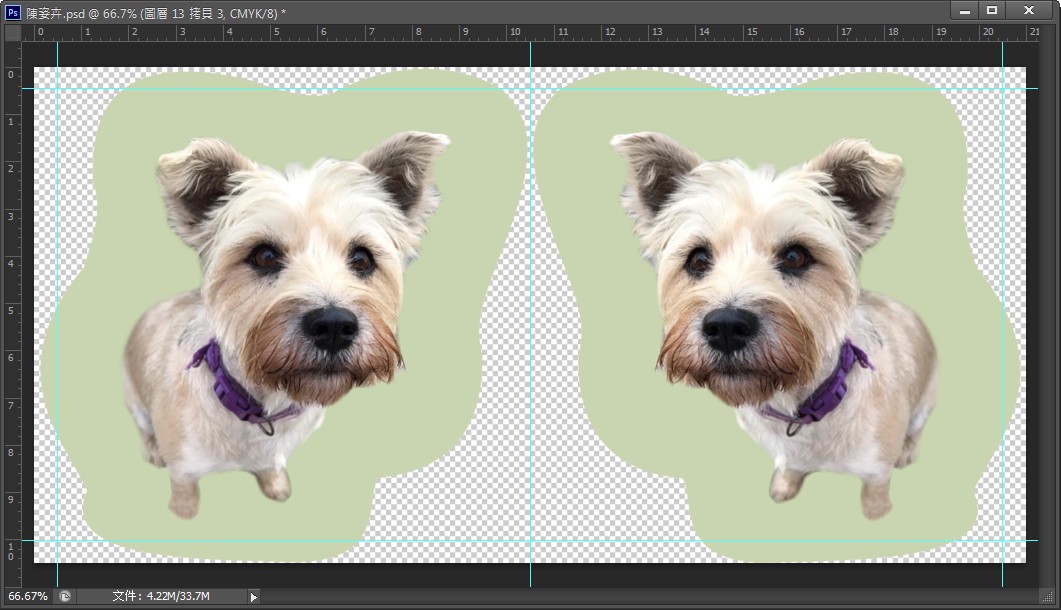The image size is (1061, 610).
Task: Click the 66.67% zoom level field
Action: tap(27, 596)
